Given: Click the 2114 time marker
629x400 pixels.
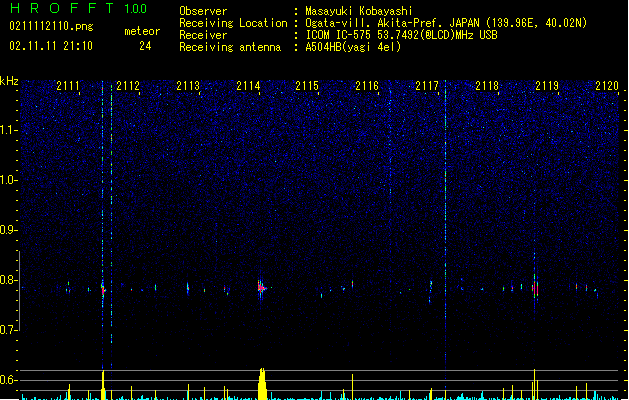Looking at the screenshot, I should pos(248,86).
